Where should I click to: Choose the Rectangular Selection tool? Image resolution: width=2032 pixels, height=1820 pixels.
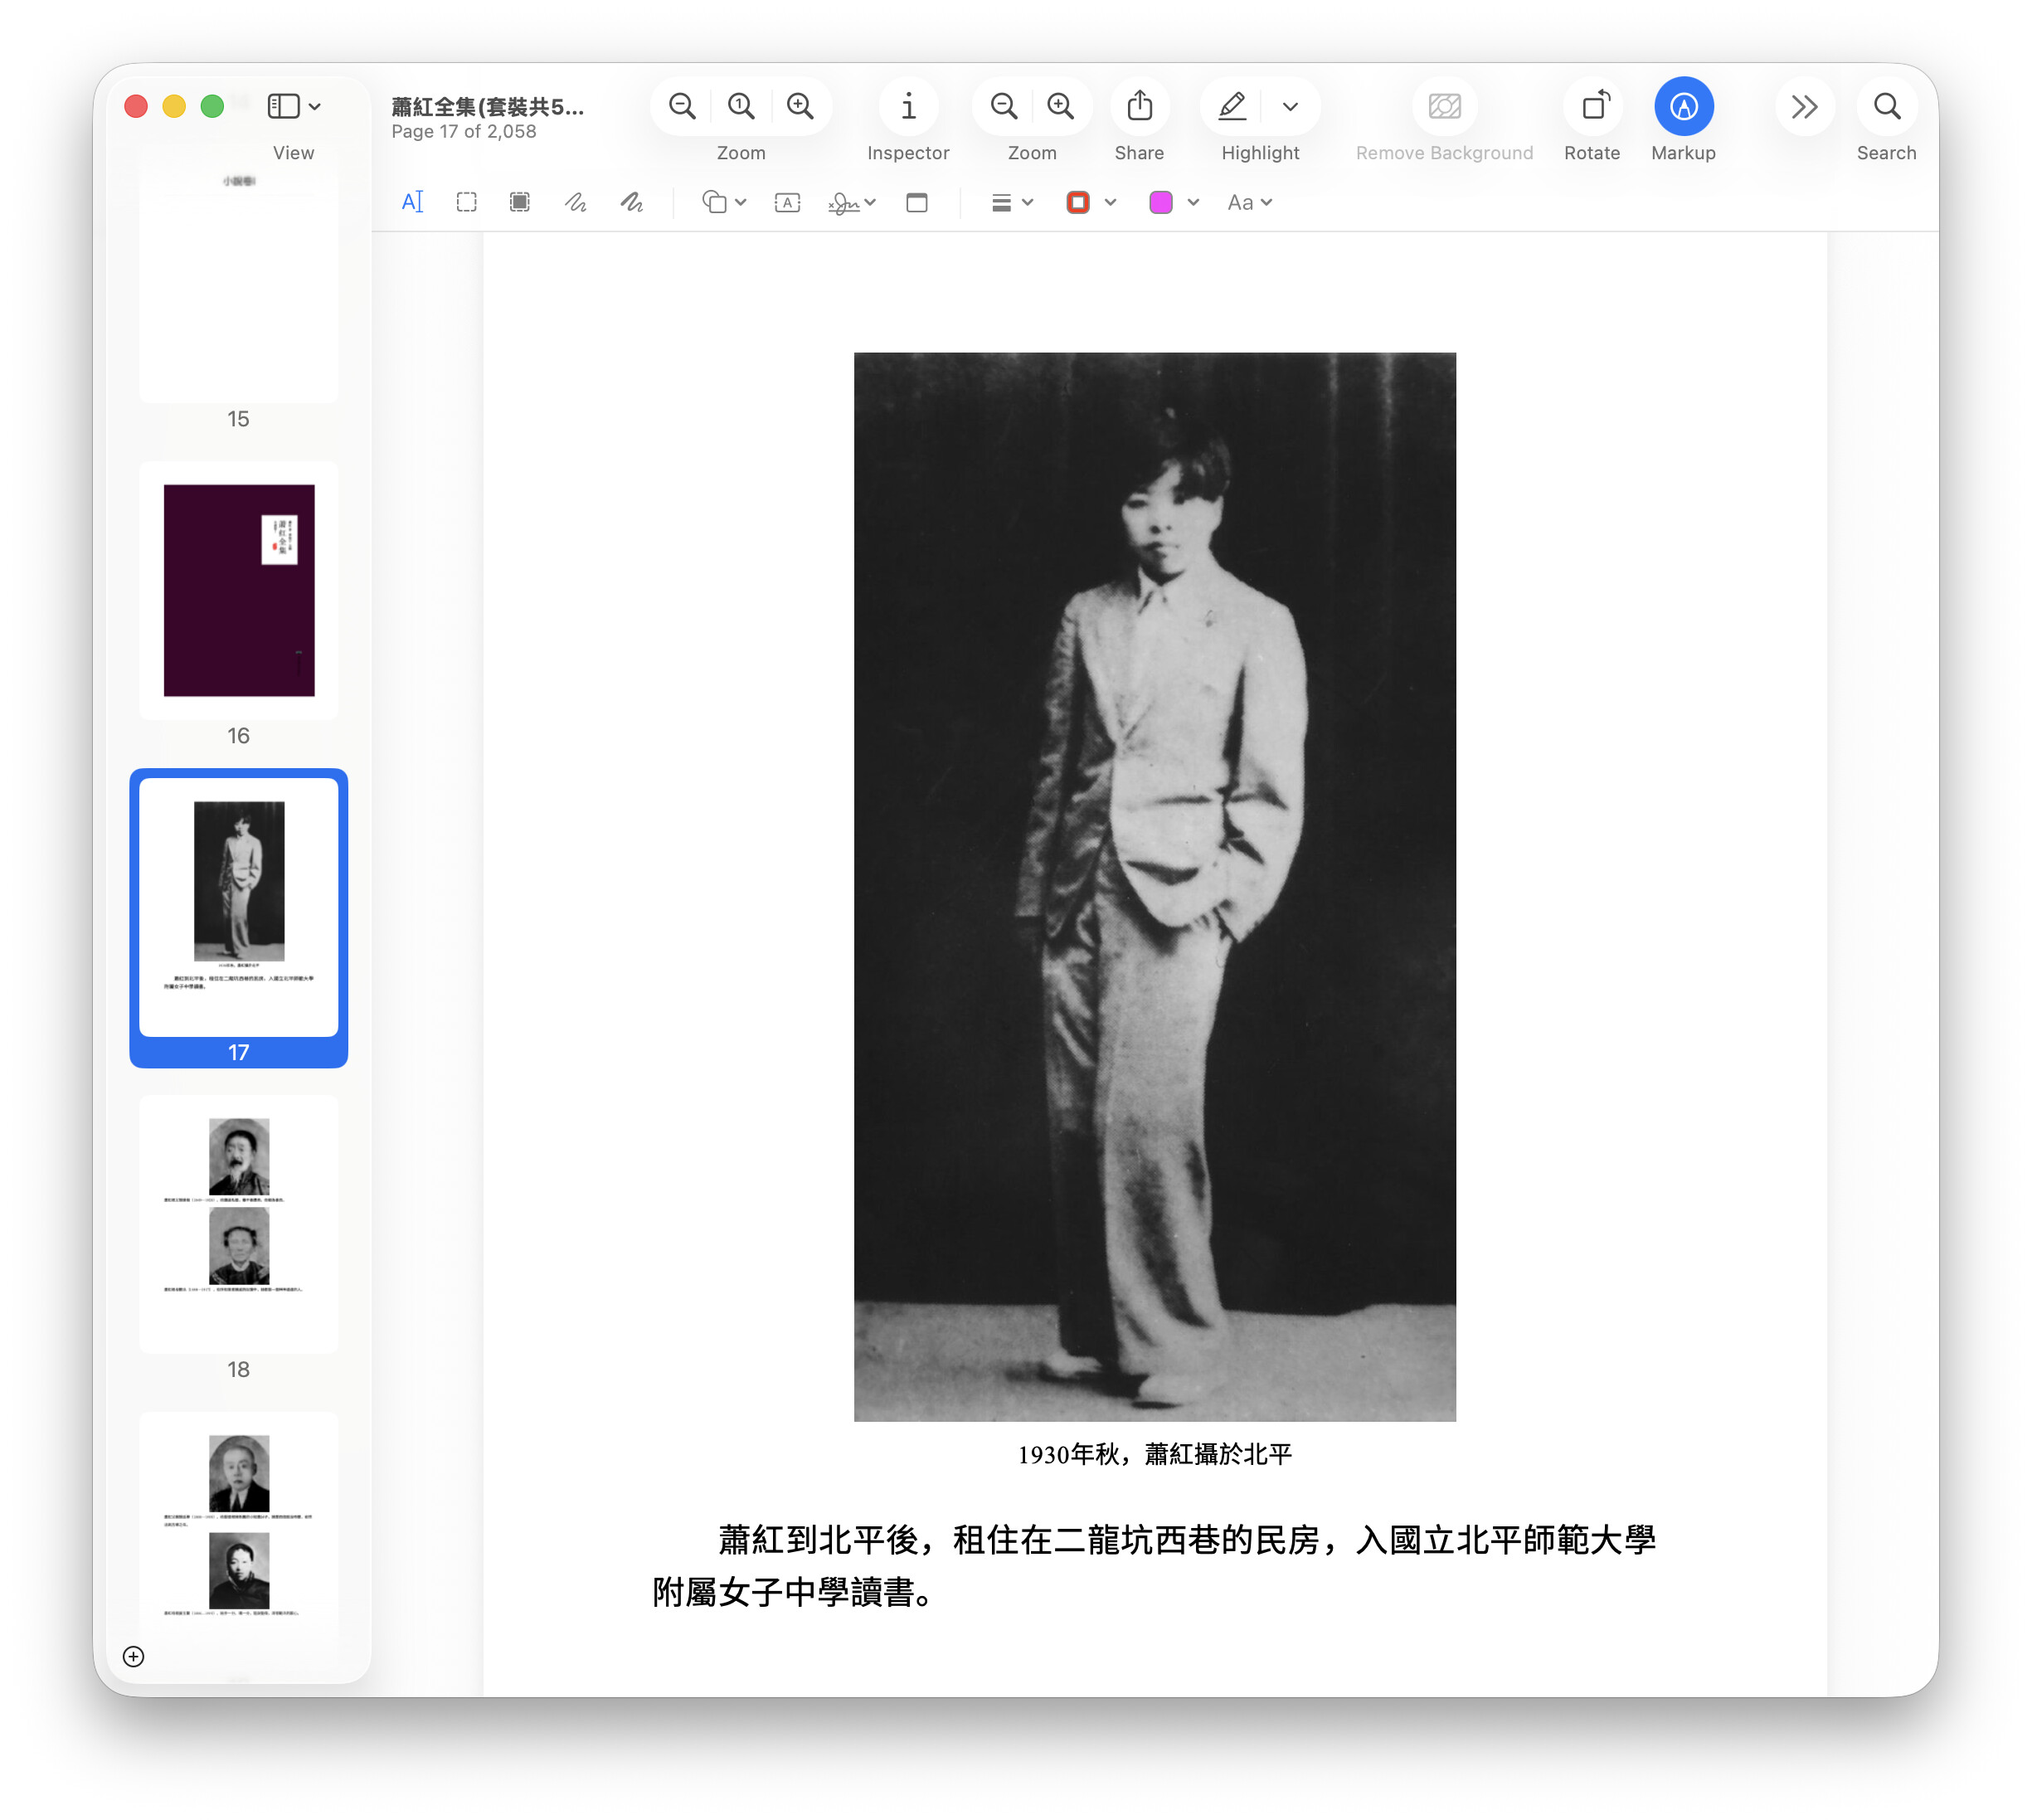pyautogui.click(x=466, y=203)
